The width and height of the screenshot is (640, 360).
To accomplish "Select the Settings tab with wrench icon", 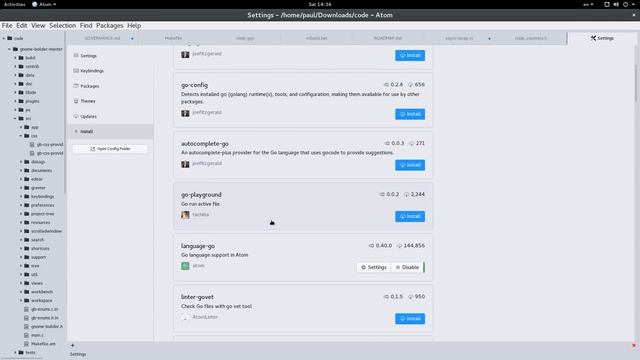I will [x=602, y=38].
